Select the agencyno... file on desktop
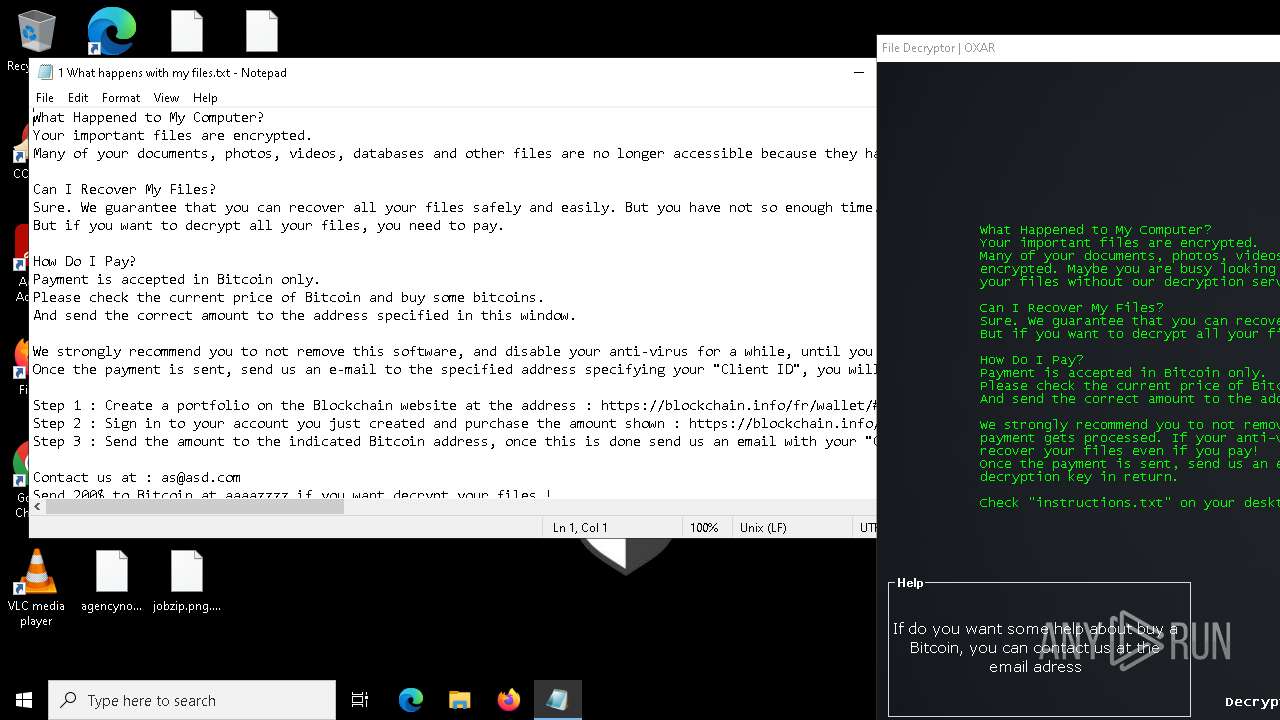The image size is (1280, 720). pos(112,581)
